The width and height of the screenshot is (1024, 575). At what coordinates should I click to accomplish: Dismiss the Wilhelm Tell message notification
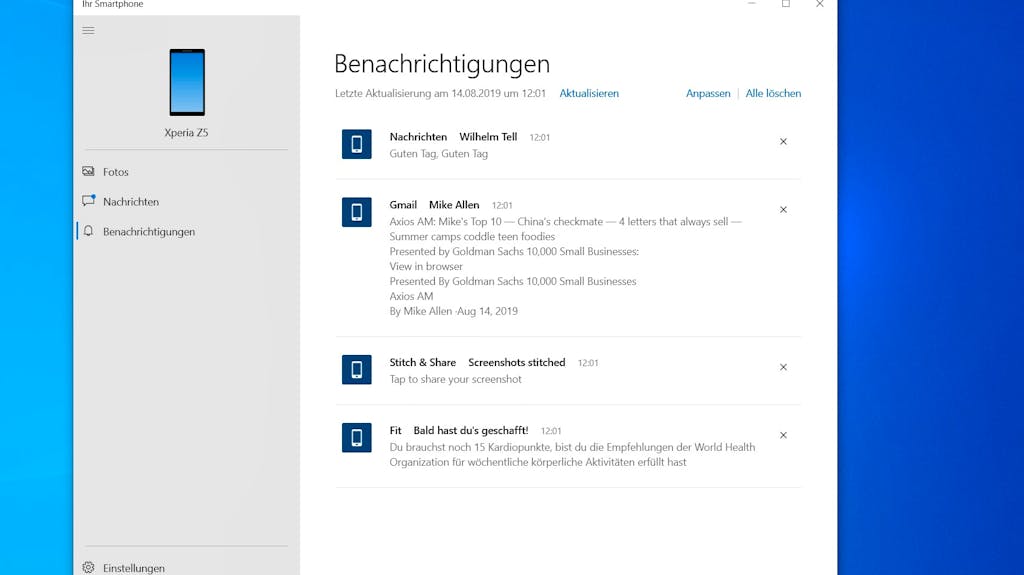click(783, 141)
